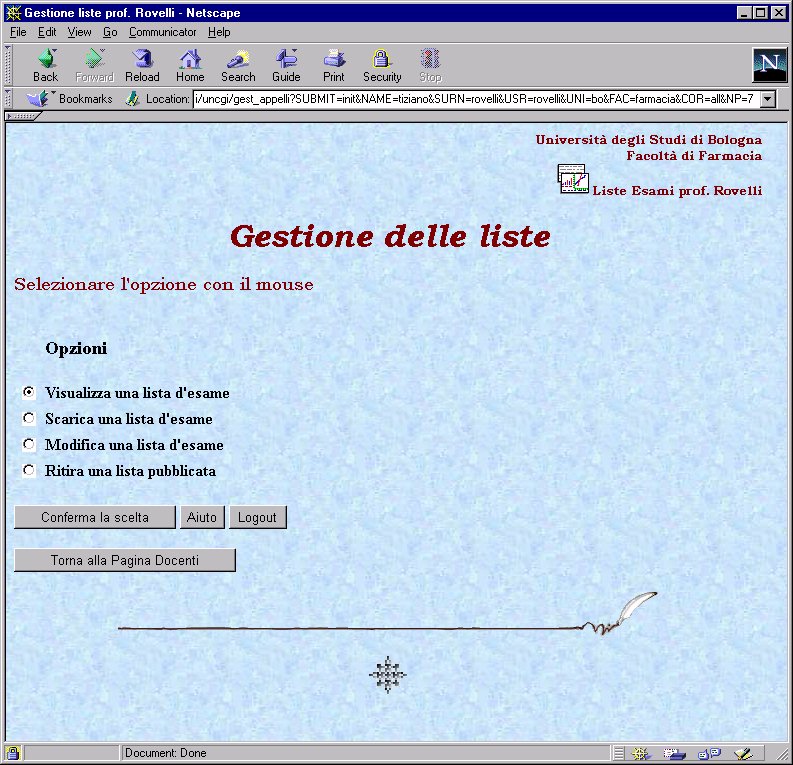793x765 pixels.
Task: Select Visualizza una lista d'esame option
Action: click(x=29, y=392)
